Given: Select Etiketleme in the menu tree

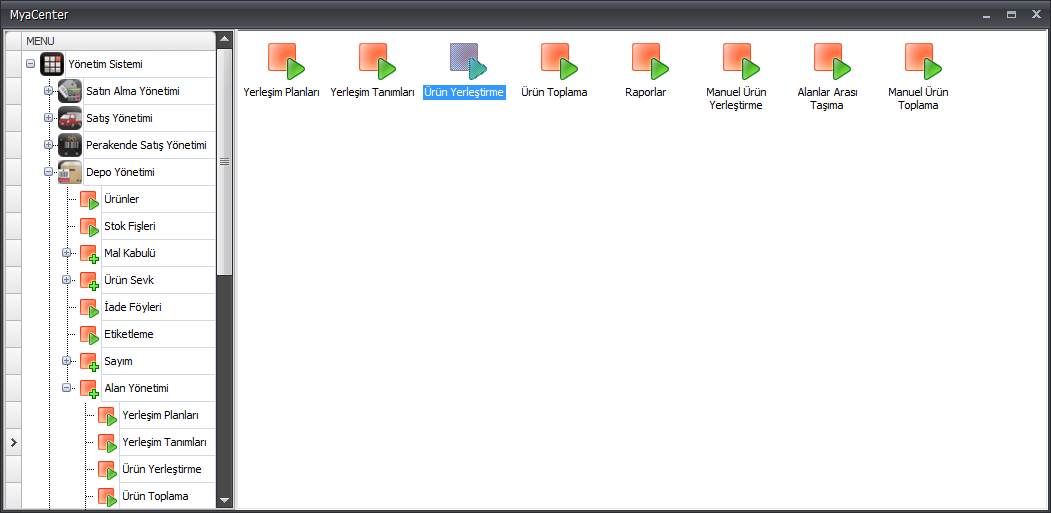Looking at the screenshot, I should tap(129, 334).
